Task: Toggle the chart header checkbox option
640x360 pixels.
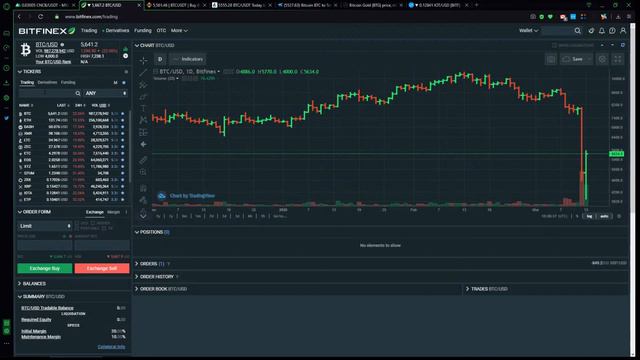Action: [554, 45]
